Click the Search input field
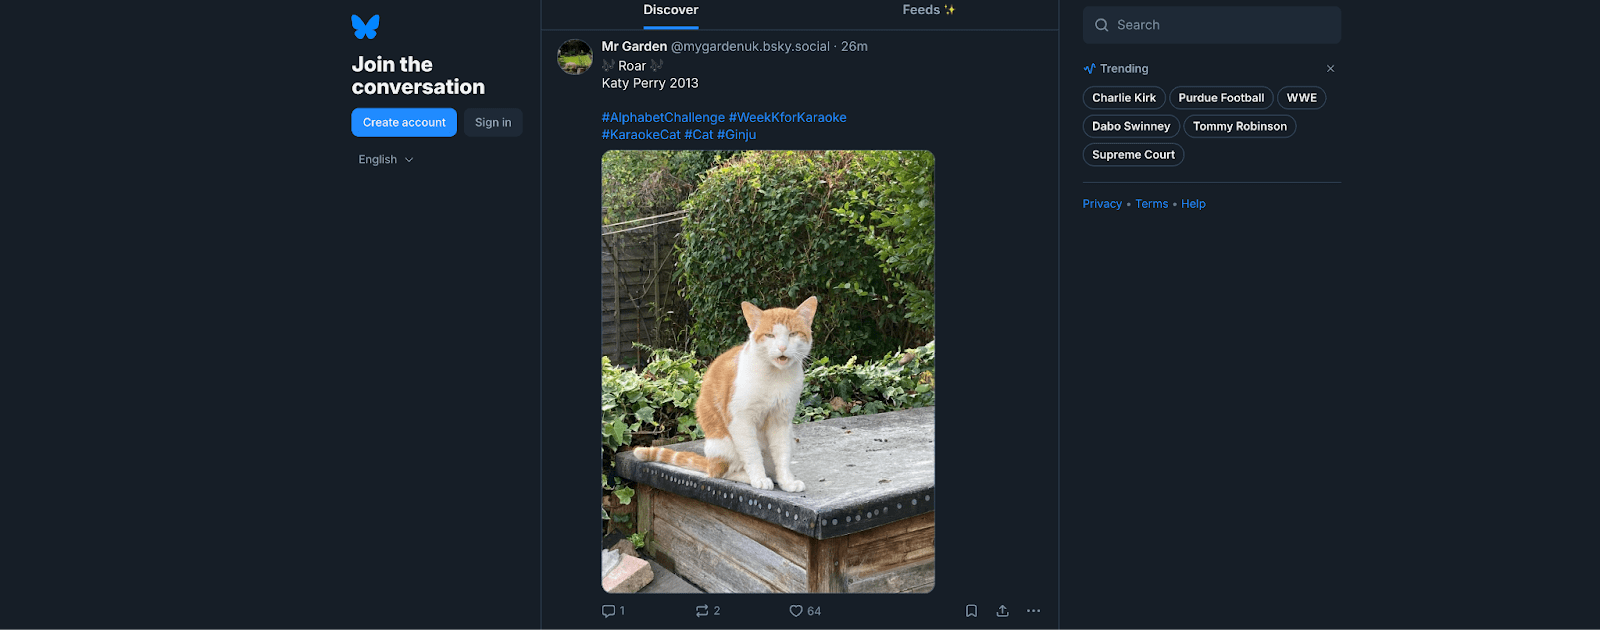The height and width of the screenshot is (630, 1600). [x=1220, y=25]
